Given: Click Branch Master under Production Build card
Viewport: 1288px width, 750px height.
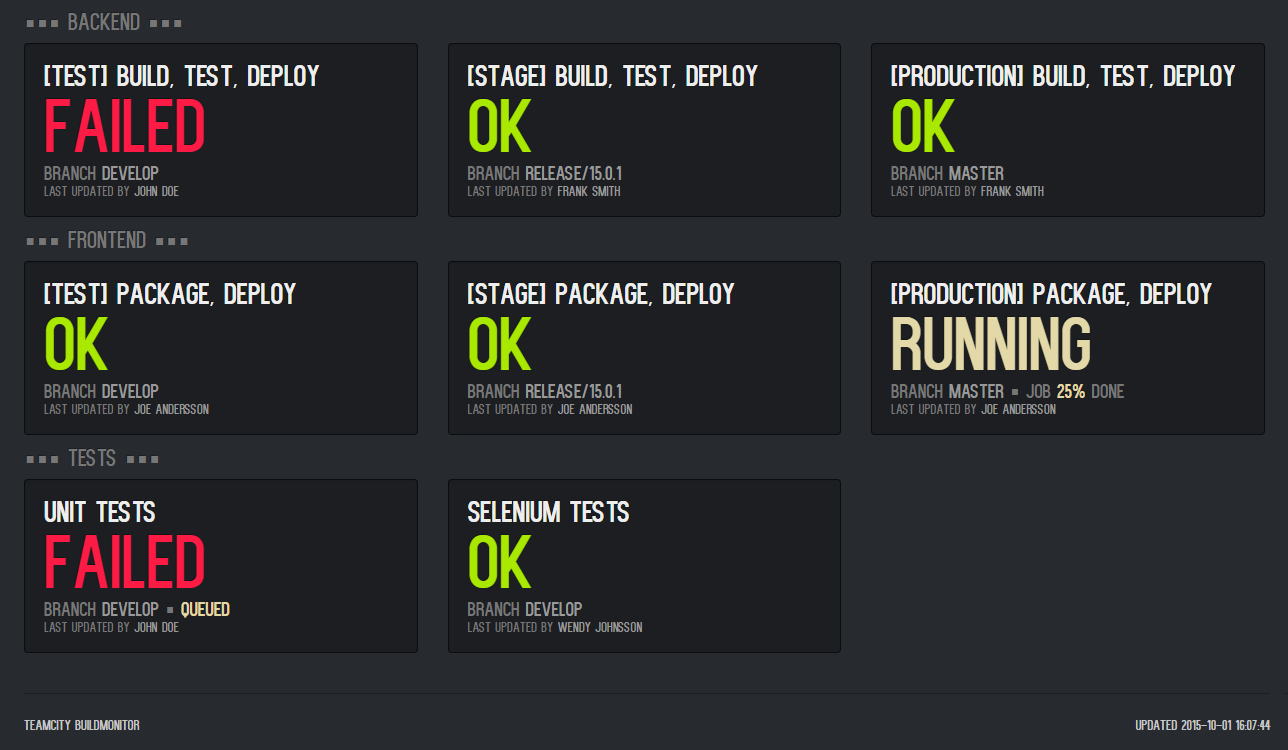Looking at the screenshot, I should (x=947, y=173).
